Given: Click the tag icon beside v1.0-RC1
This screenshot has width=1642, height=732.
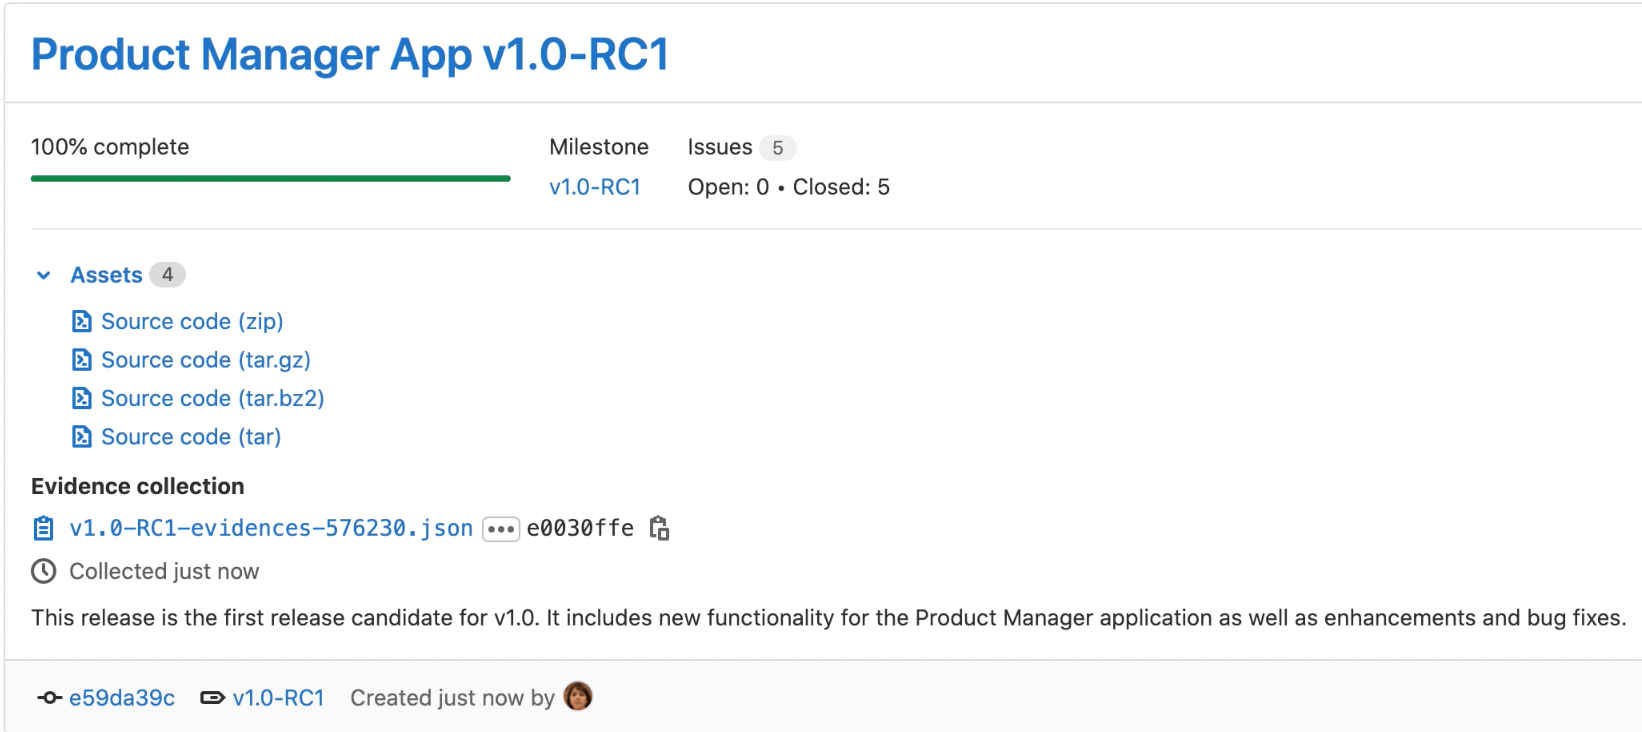Looking at the screenshot, I should 211,697.
